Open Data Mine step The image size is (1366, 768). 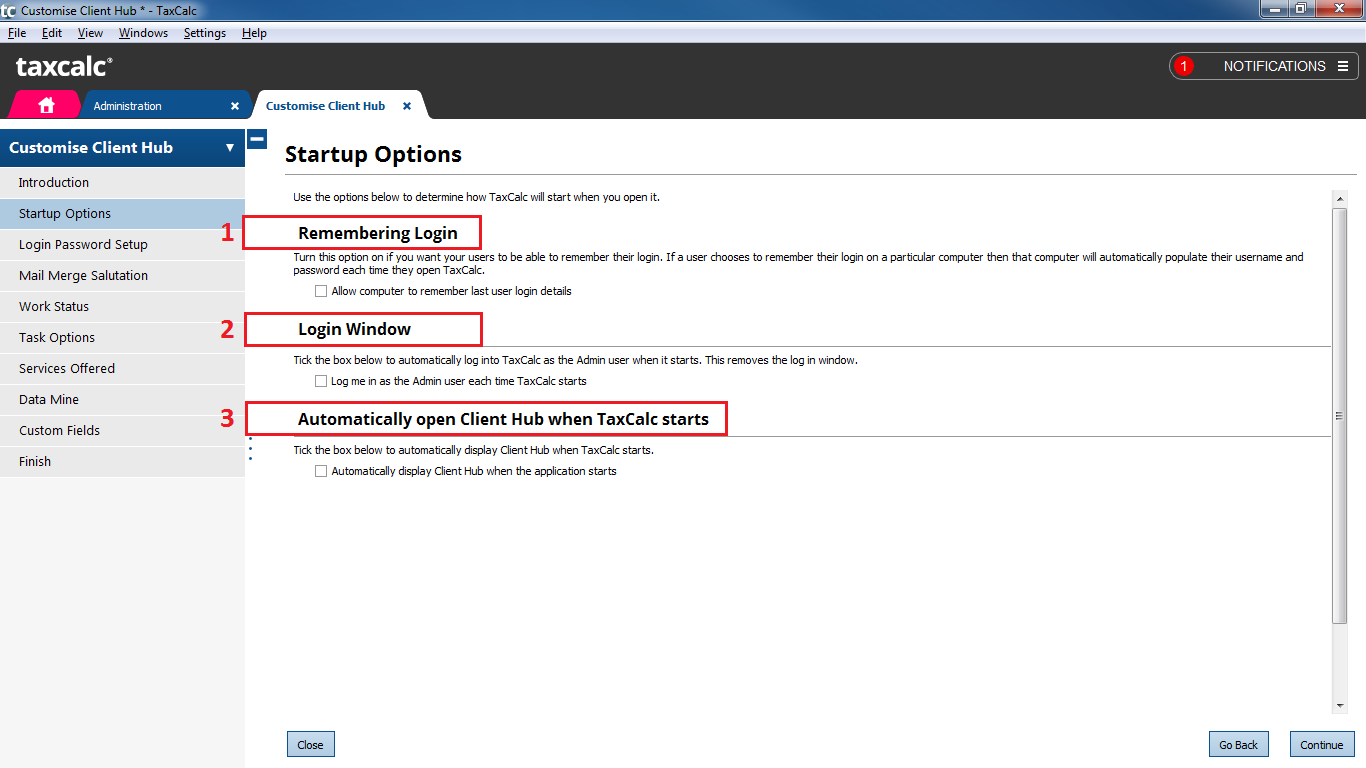[122, 400]
